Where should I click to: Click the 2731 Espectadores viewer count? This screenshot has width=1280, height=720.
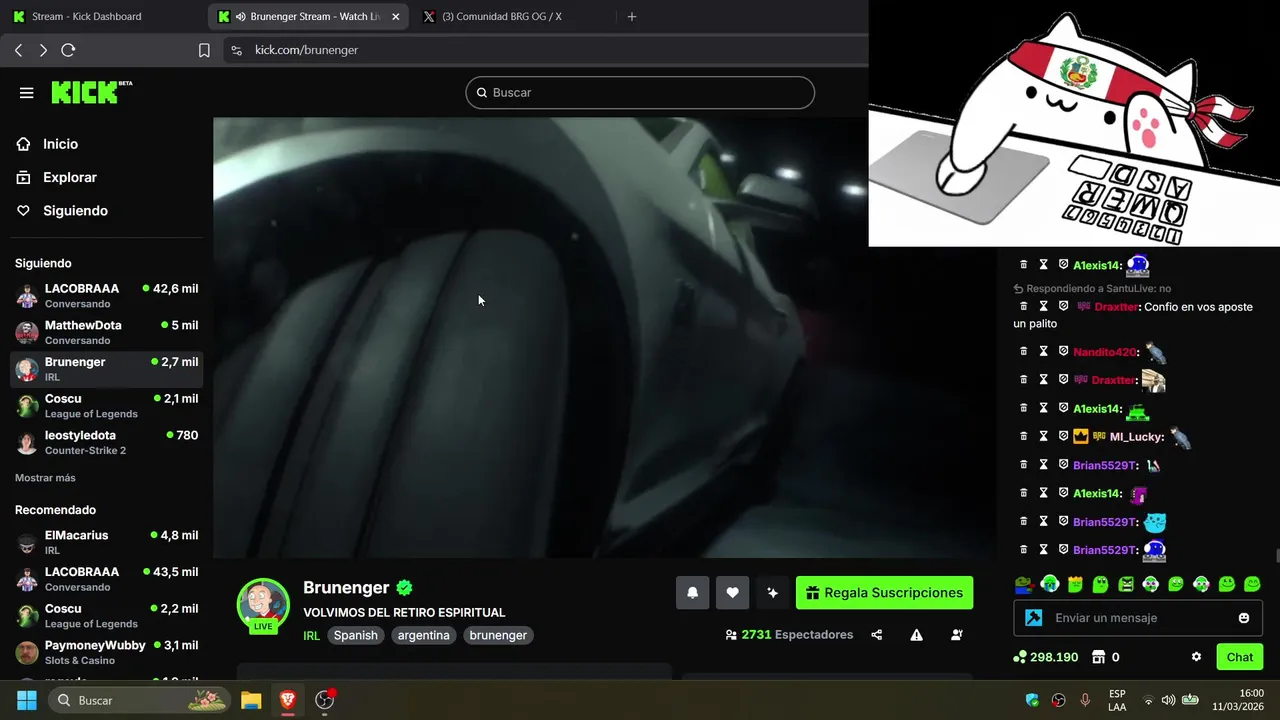[790, 635]
